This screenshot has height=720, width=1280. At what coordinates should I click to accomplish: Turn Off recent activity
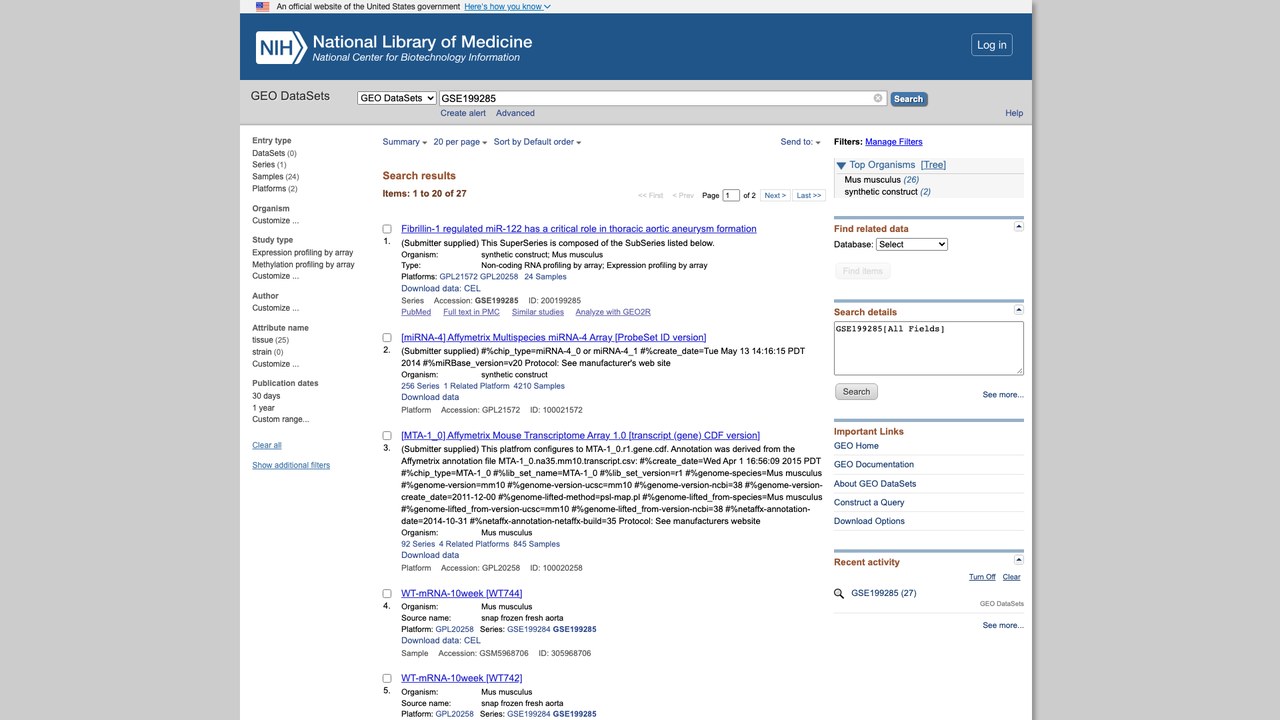pyautogui.click(x=982, y=577)
